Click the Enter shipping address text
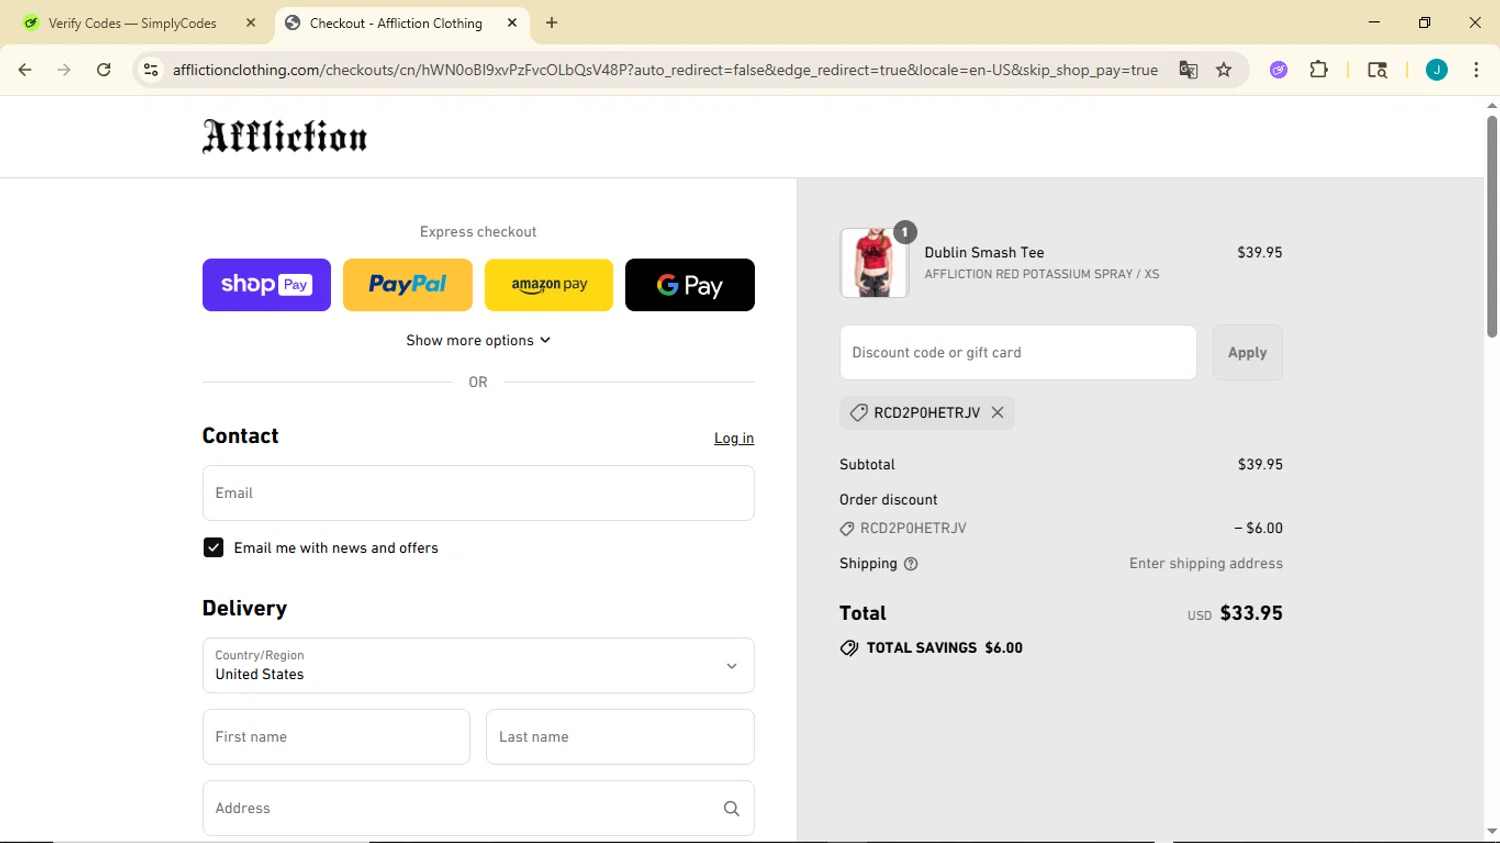The height and width of the screenshot is (843, 1500). pos(1206,564)
